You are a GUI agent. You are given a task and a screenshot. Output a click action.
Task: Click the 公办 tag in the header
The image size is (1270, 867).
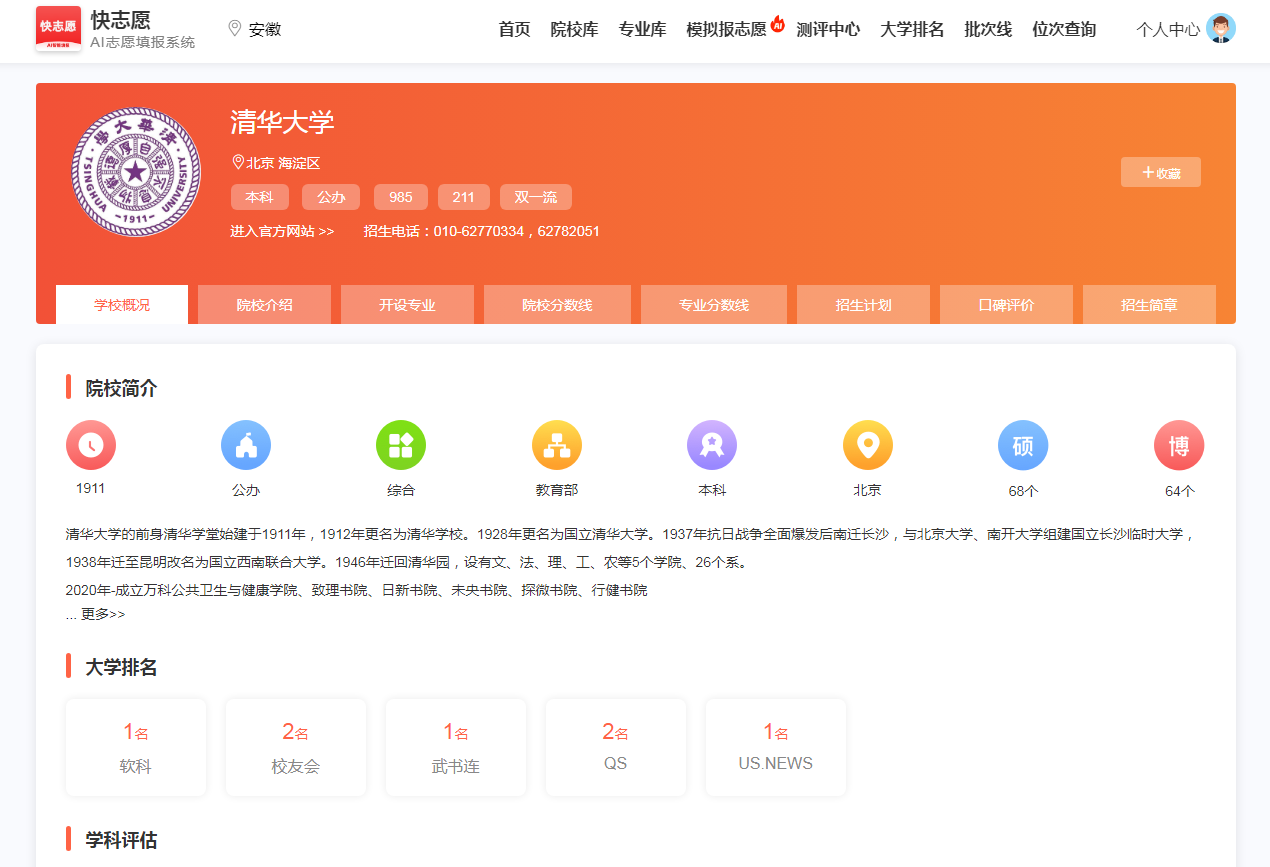pos(332,197)
